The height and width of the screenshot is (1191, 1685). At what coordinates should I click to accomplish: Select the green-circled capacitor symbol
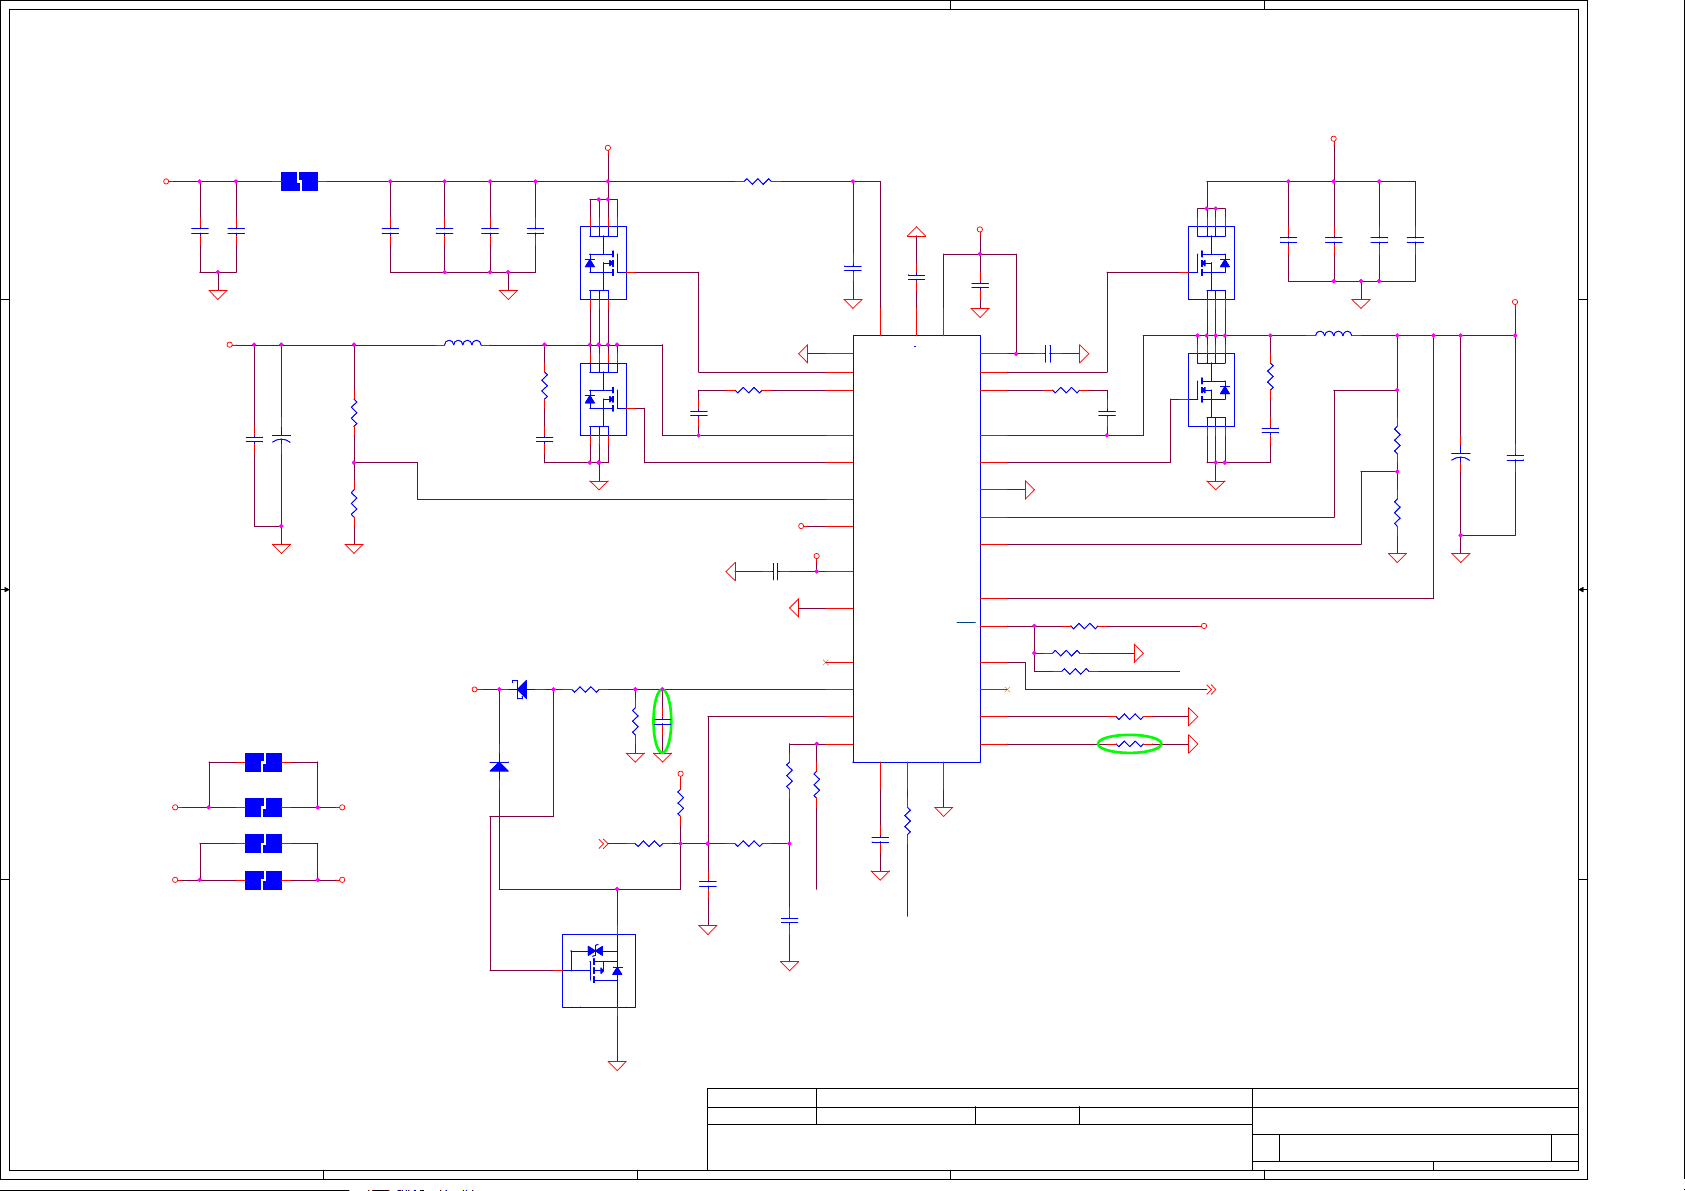(662, 721)
